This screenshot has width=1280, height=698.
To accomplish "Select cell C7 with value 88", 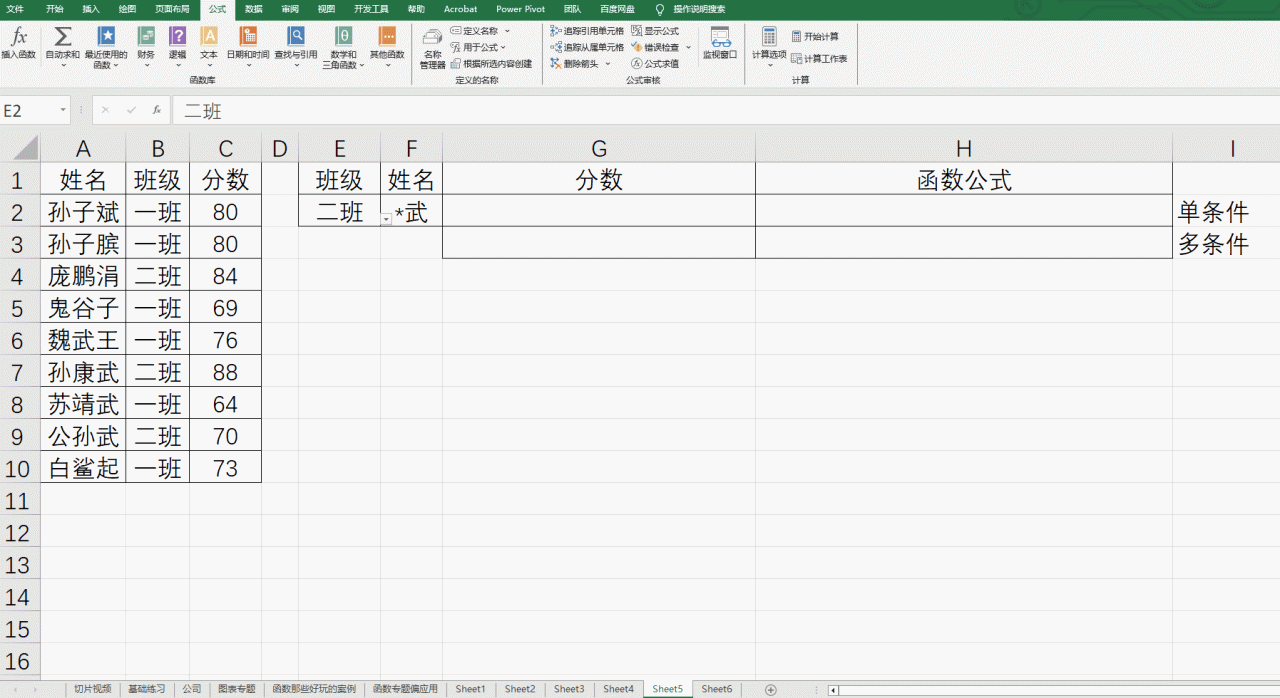I will (x=226, y=372).
